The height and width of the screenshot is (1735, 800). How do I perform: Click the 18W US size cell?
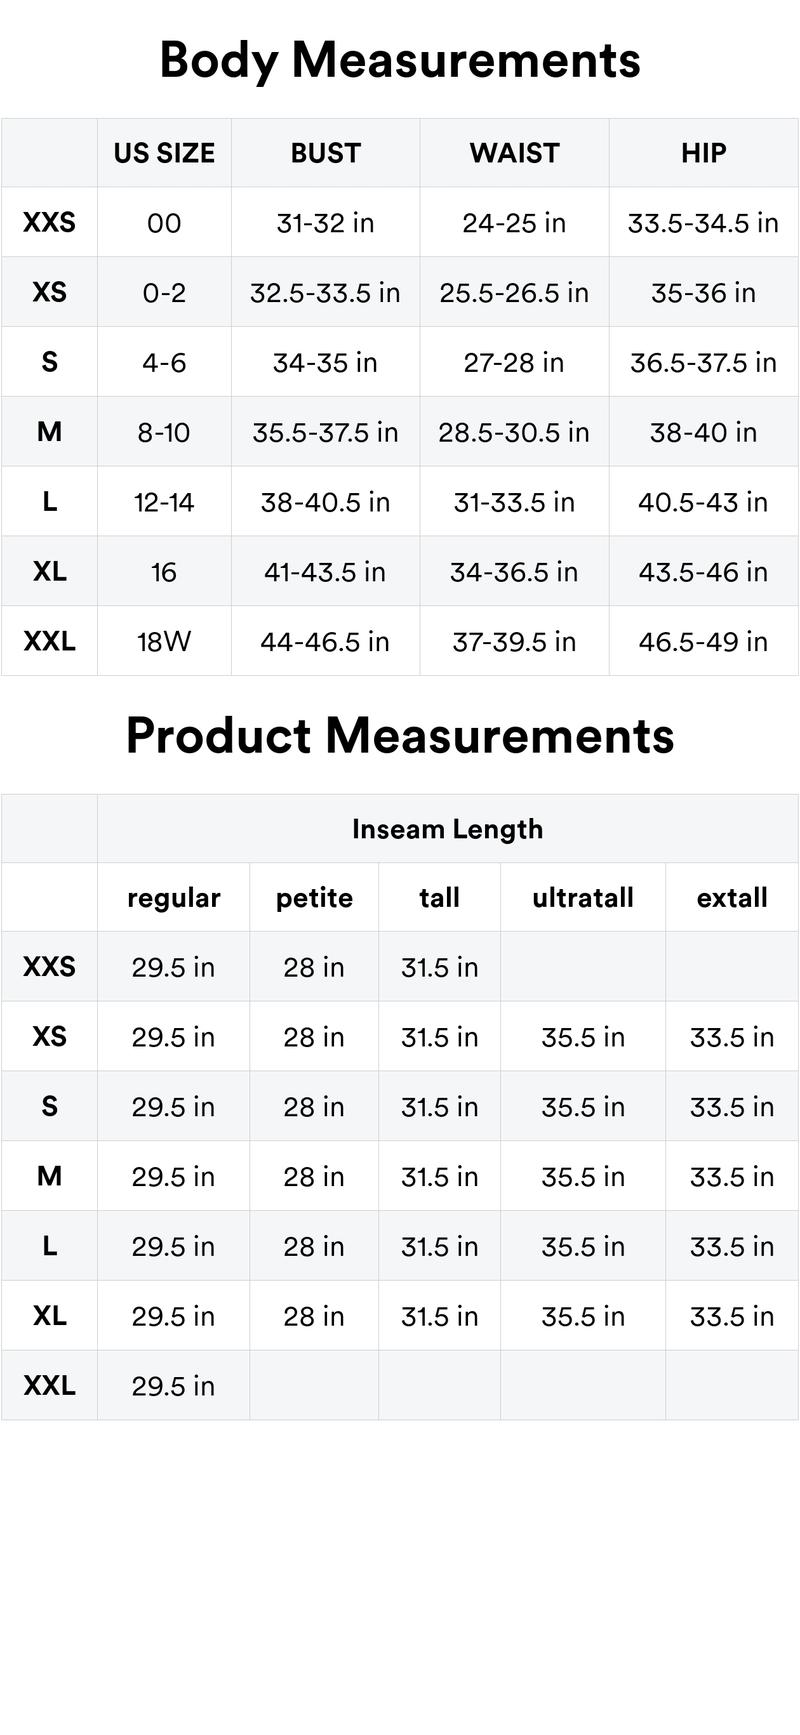tap(164, 641)
